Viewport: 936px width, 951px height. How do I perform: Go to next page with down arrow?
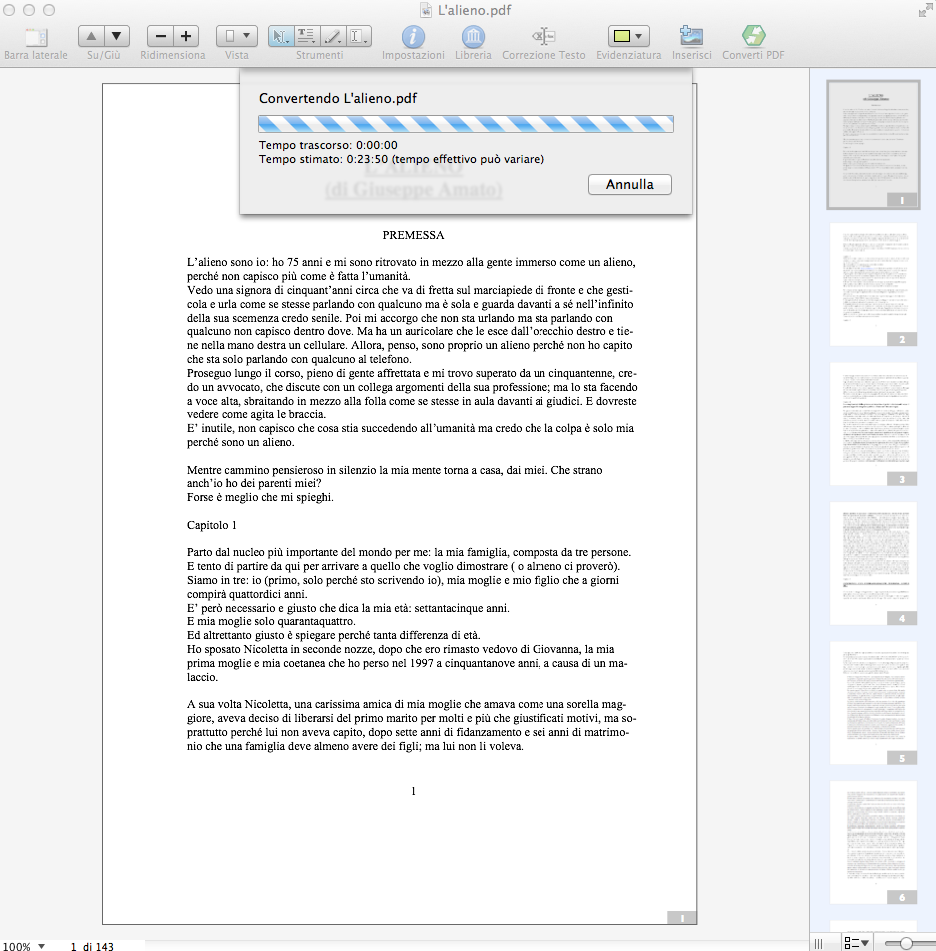116,36
